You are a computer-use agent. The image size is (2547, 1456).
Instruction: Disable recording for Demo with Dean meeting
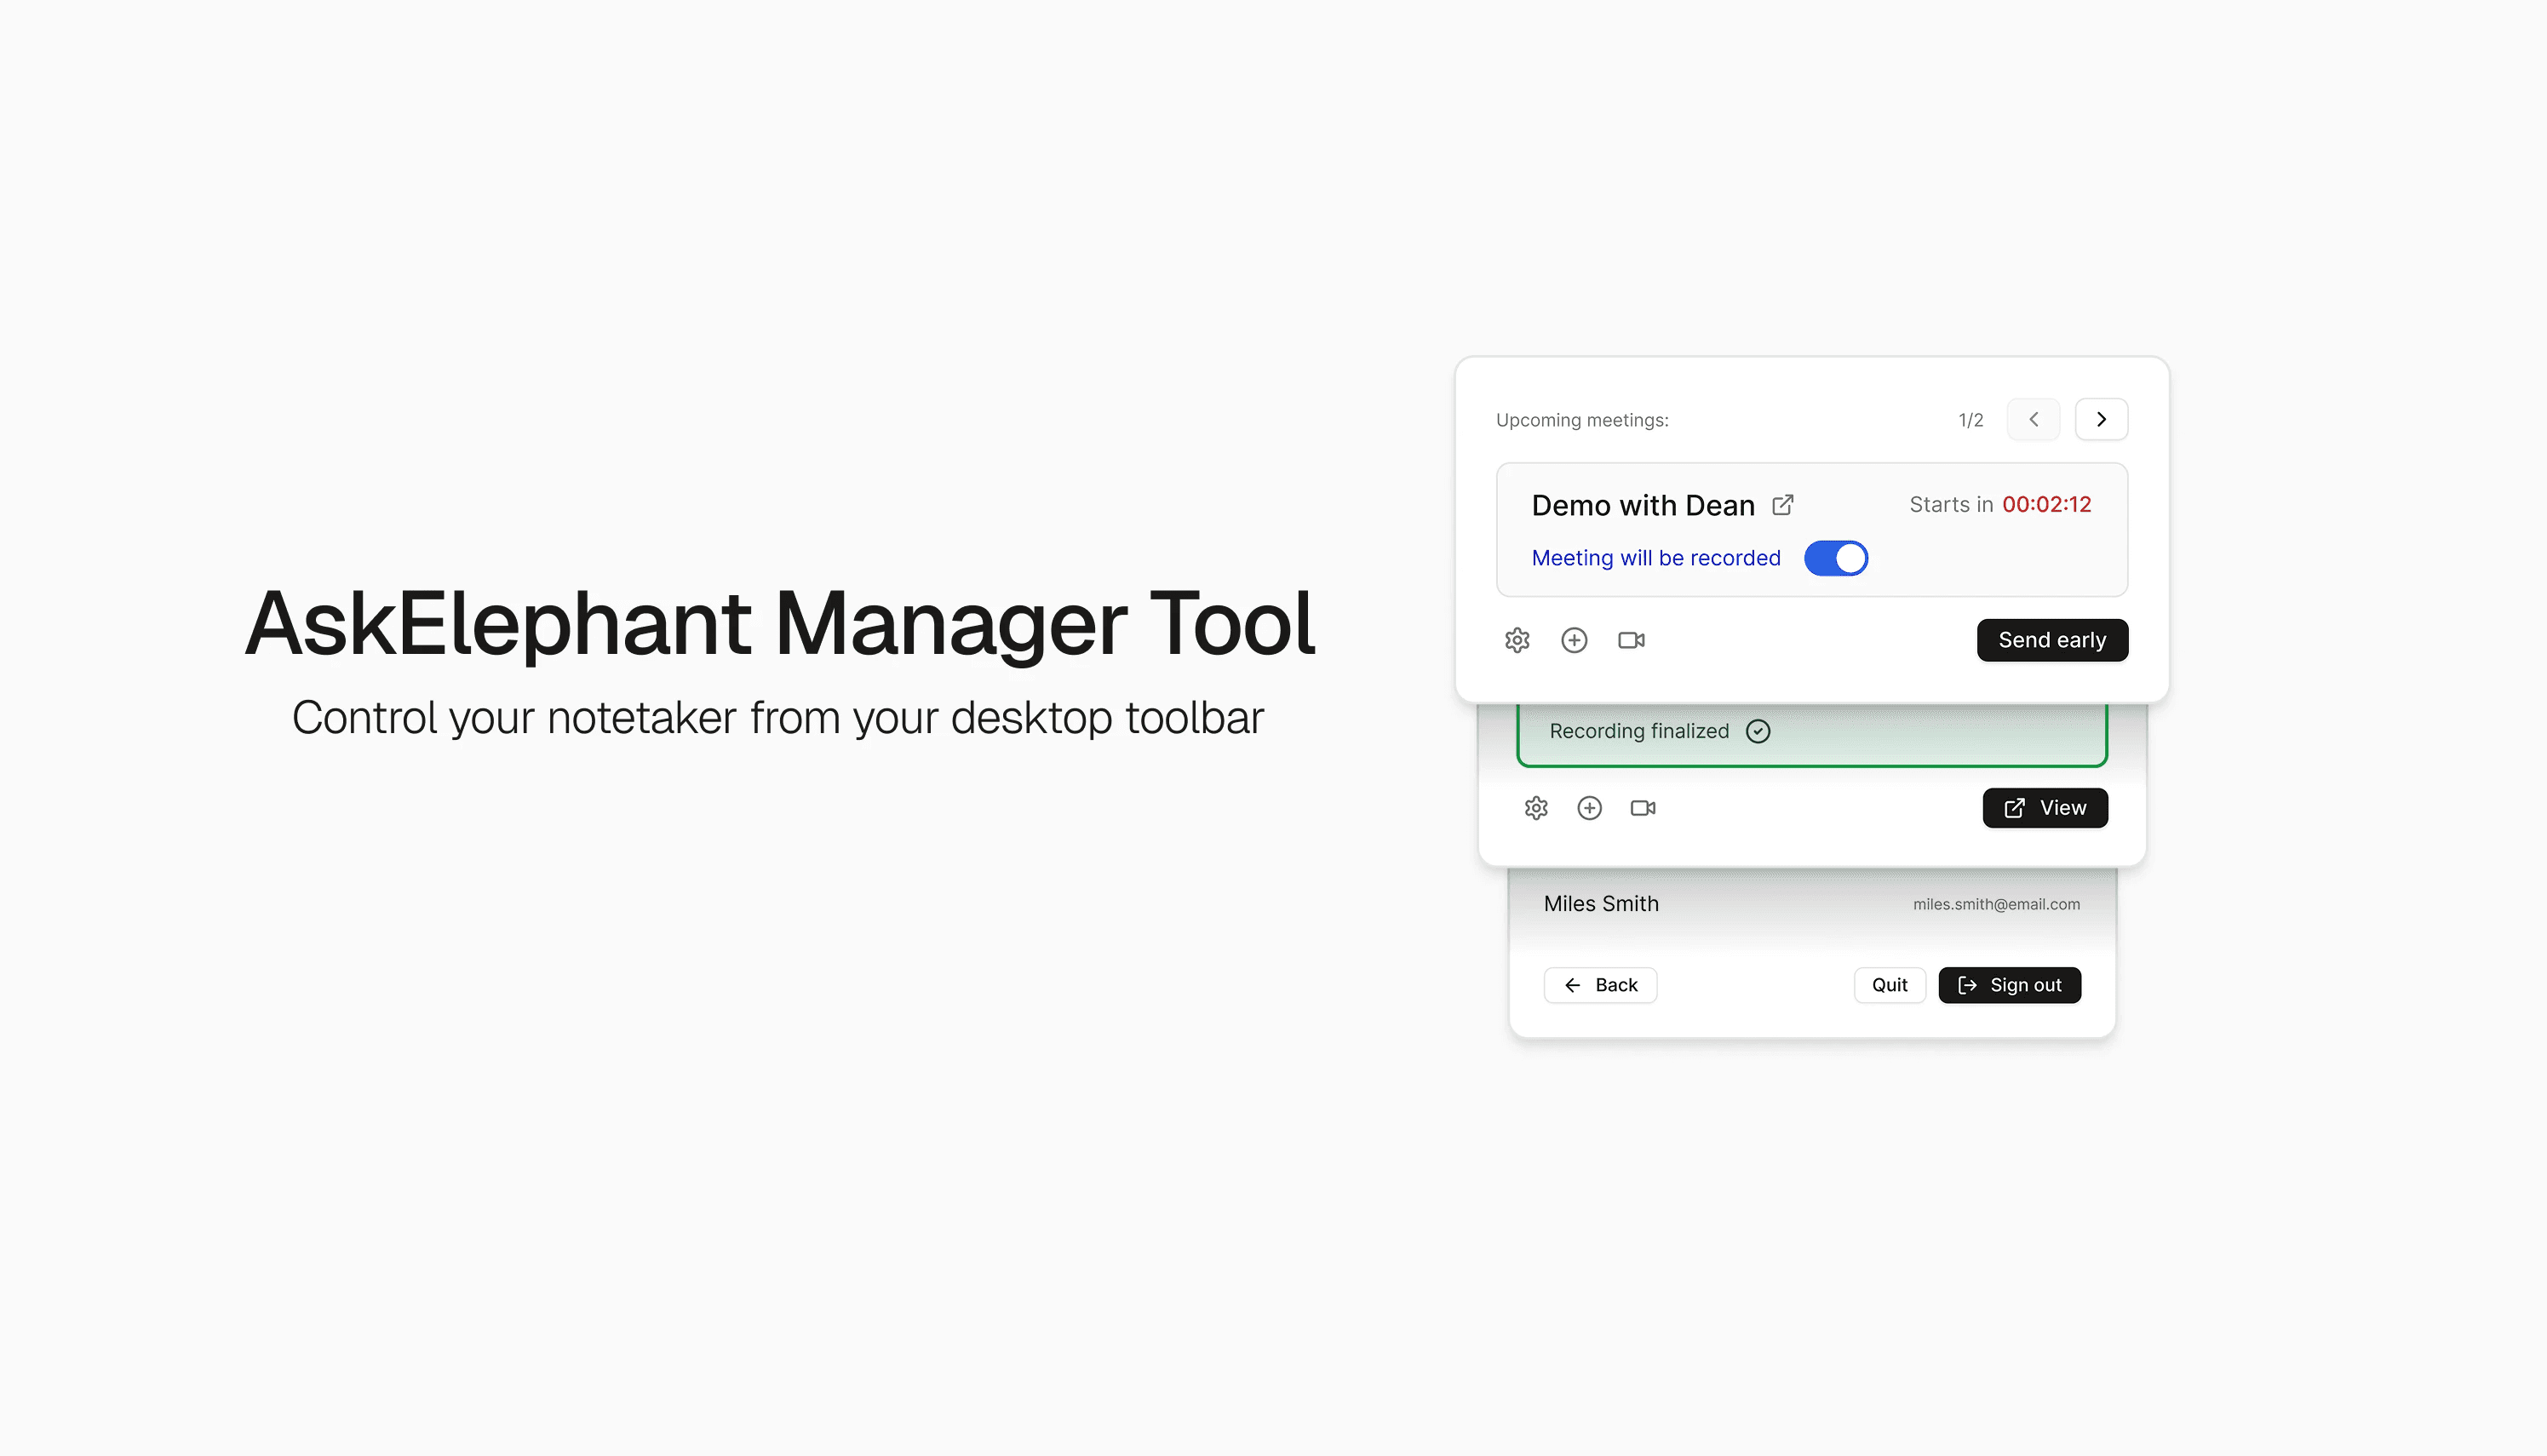(1836, 558)
